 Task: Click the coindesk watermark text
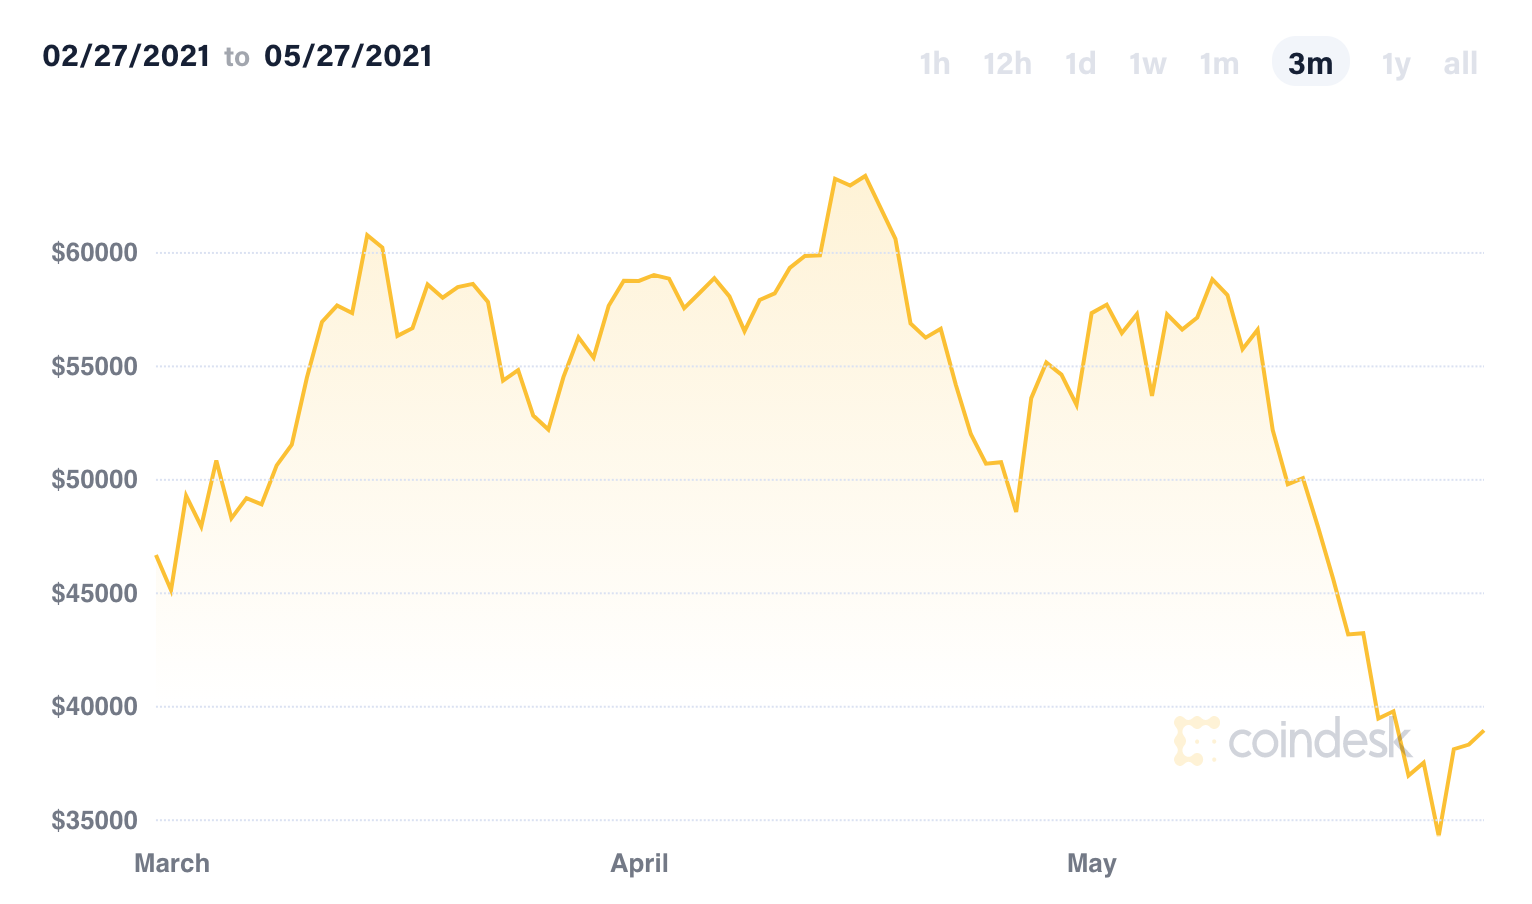point(1318,741)
